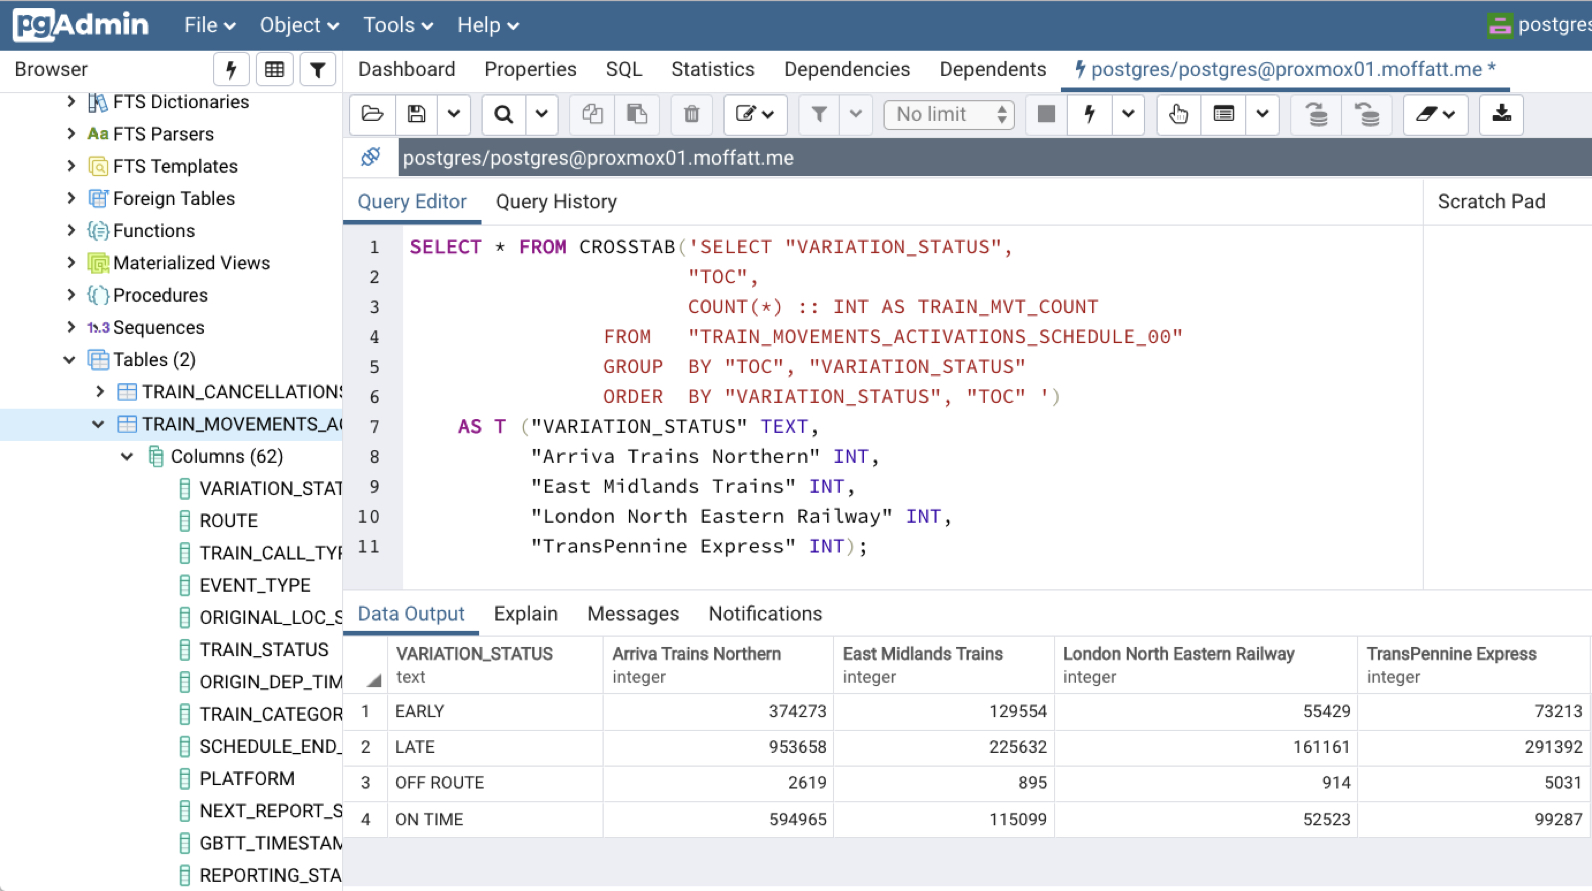The image size is (1592, 891).
Task: Switch to the Properties tab
Action: coord(531,69)
